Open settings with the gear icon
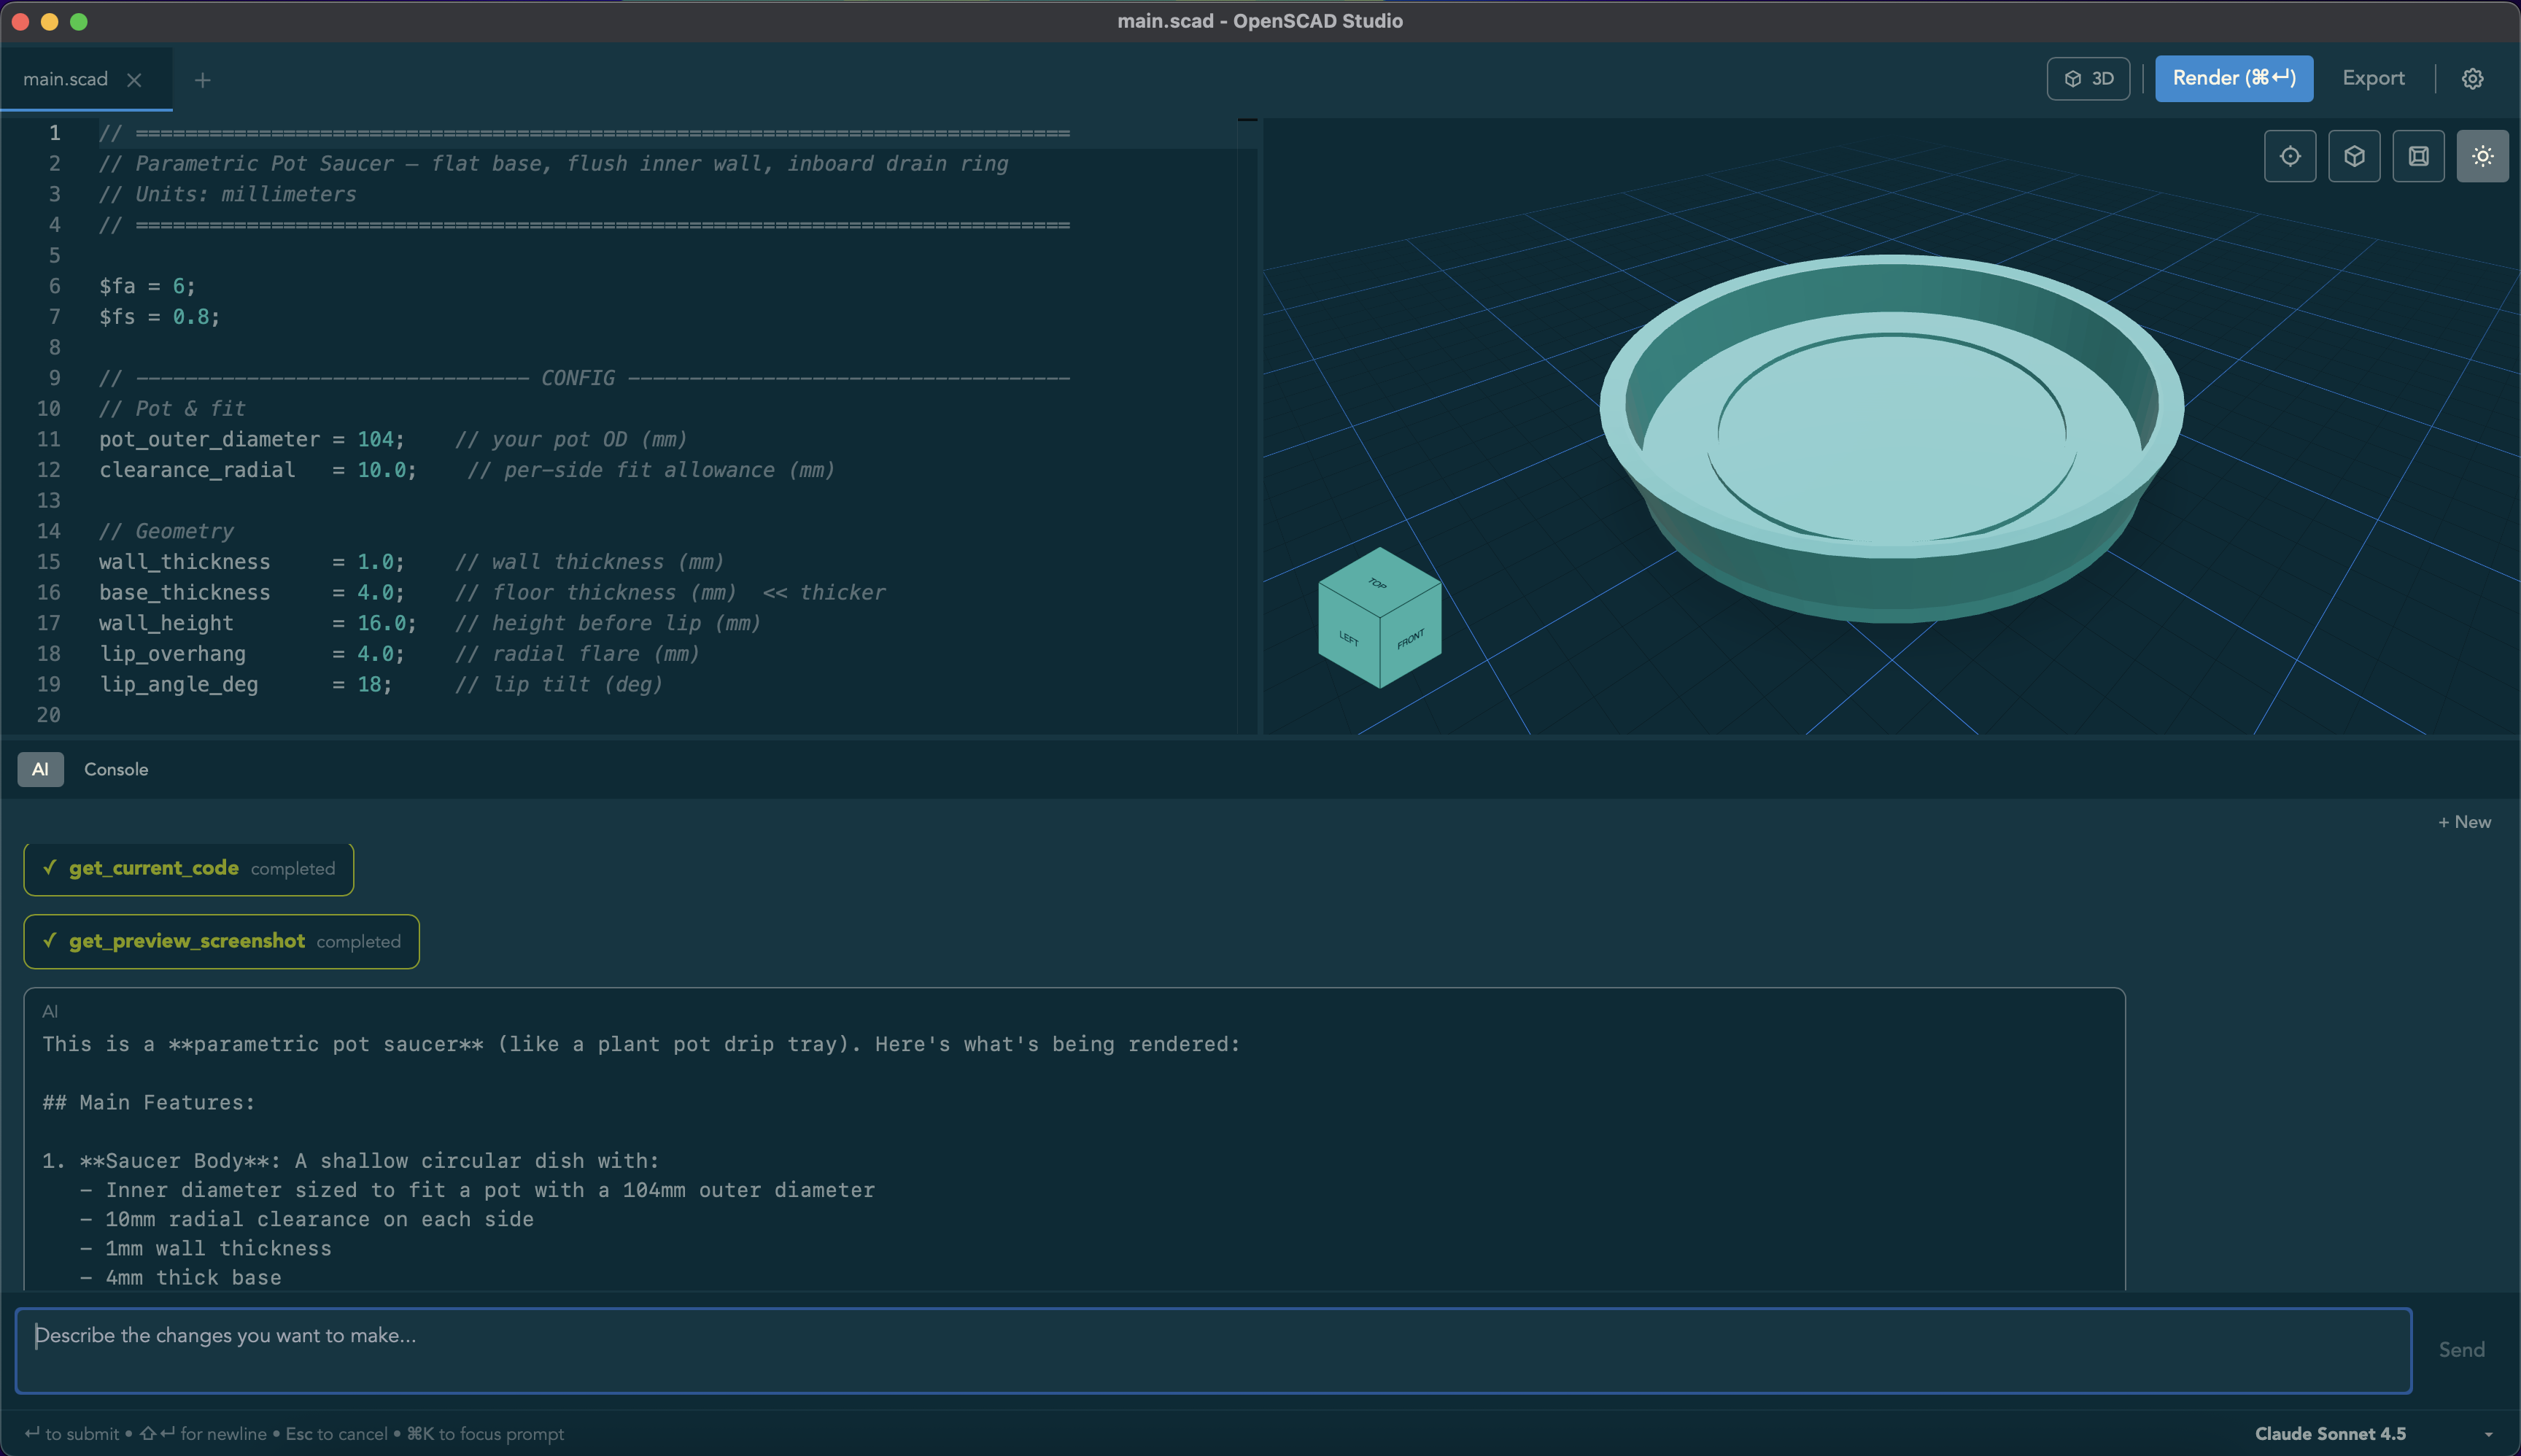Image resolution: width=2521 pixels, height=1456 pixels. click(x=2472, y=79)
